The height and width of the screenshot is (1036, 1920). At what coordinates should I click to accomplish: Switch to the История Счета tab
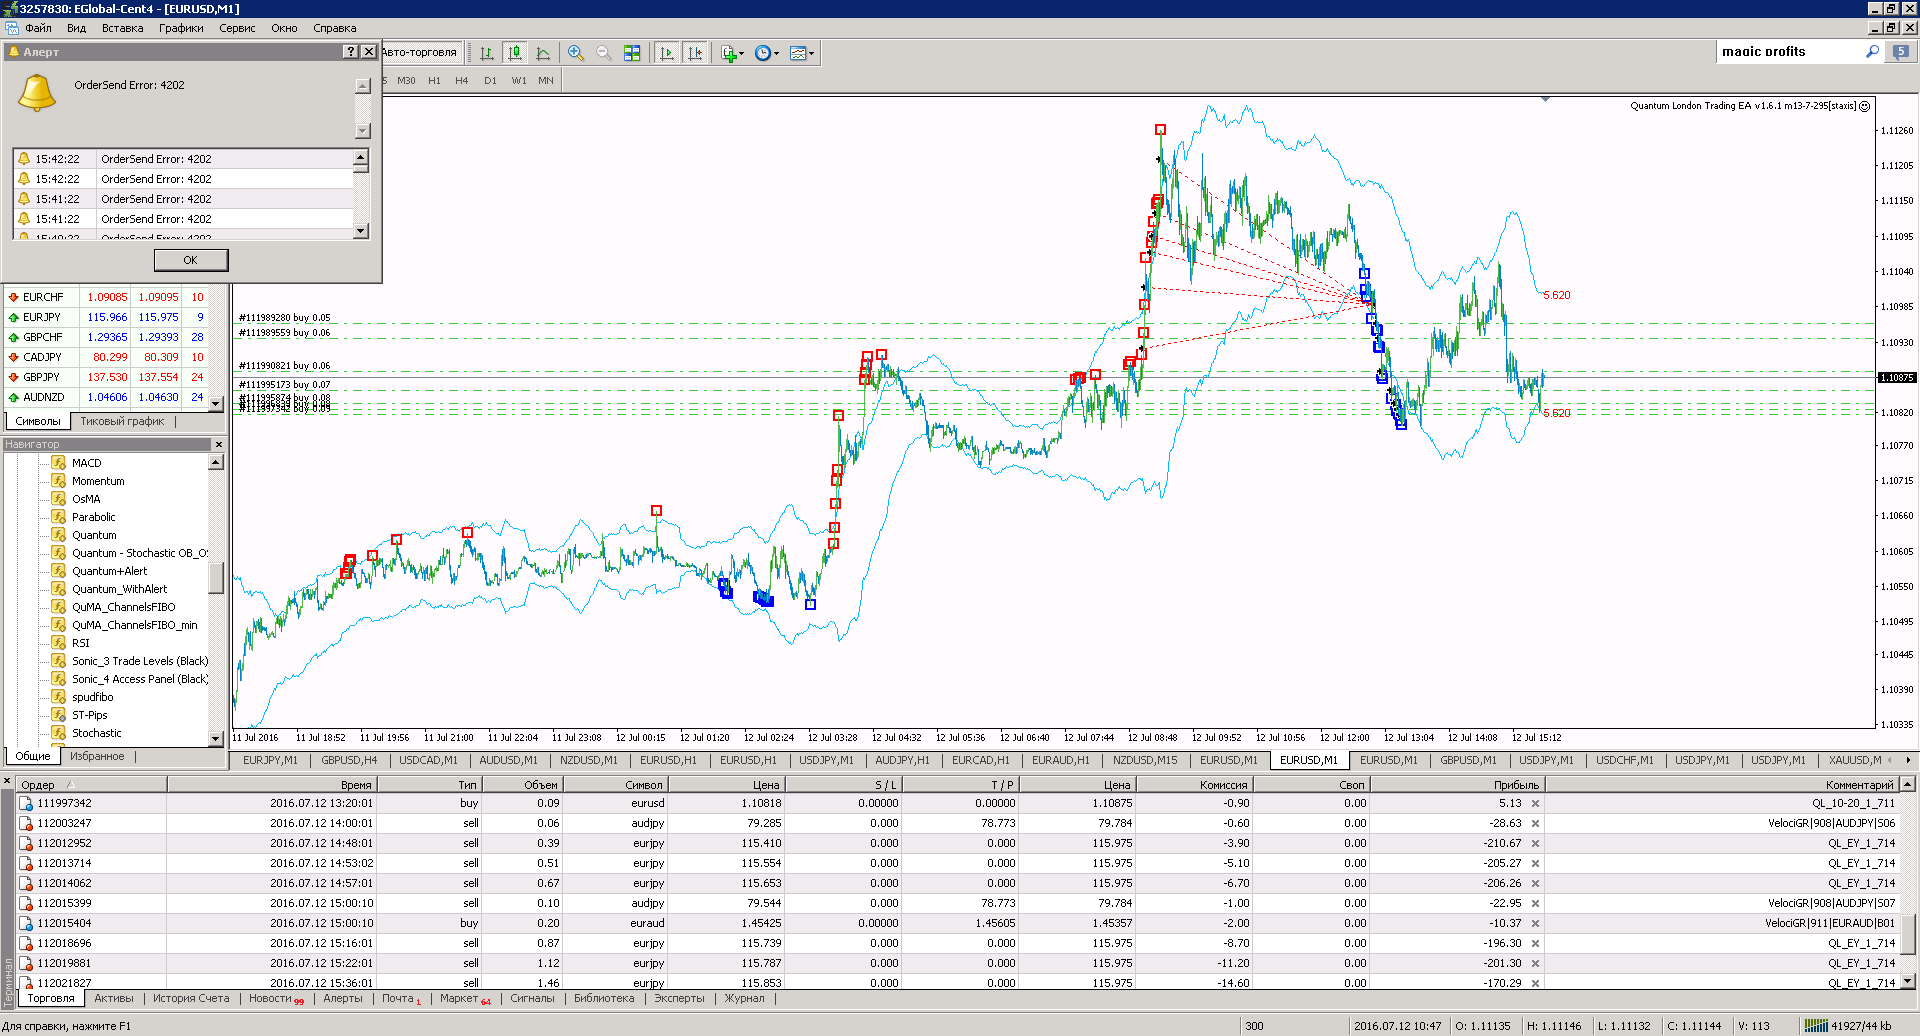pos(191,998)
